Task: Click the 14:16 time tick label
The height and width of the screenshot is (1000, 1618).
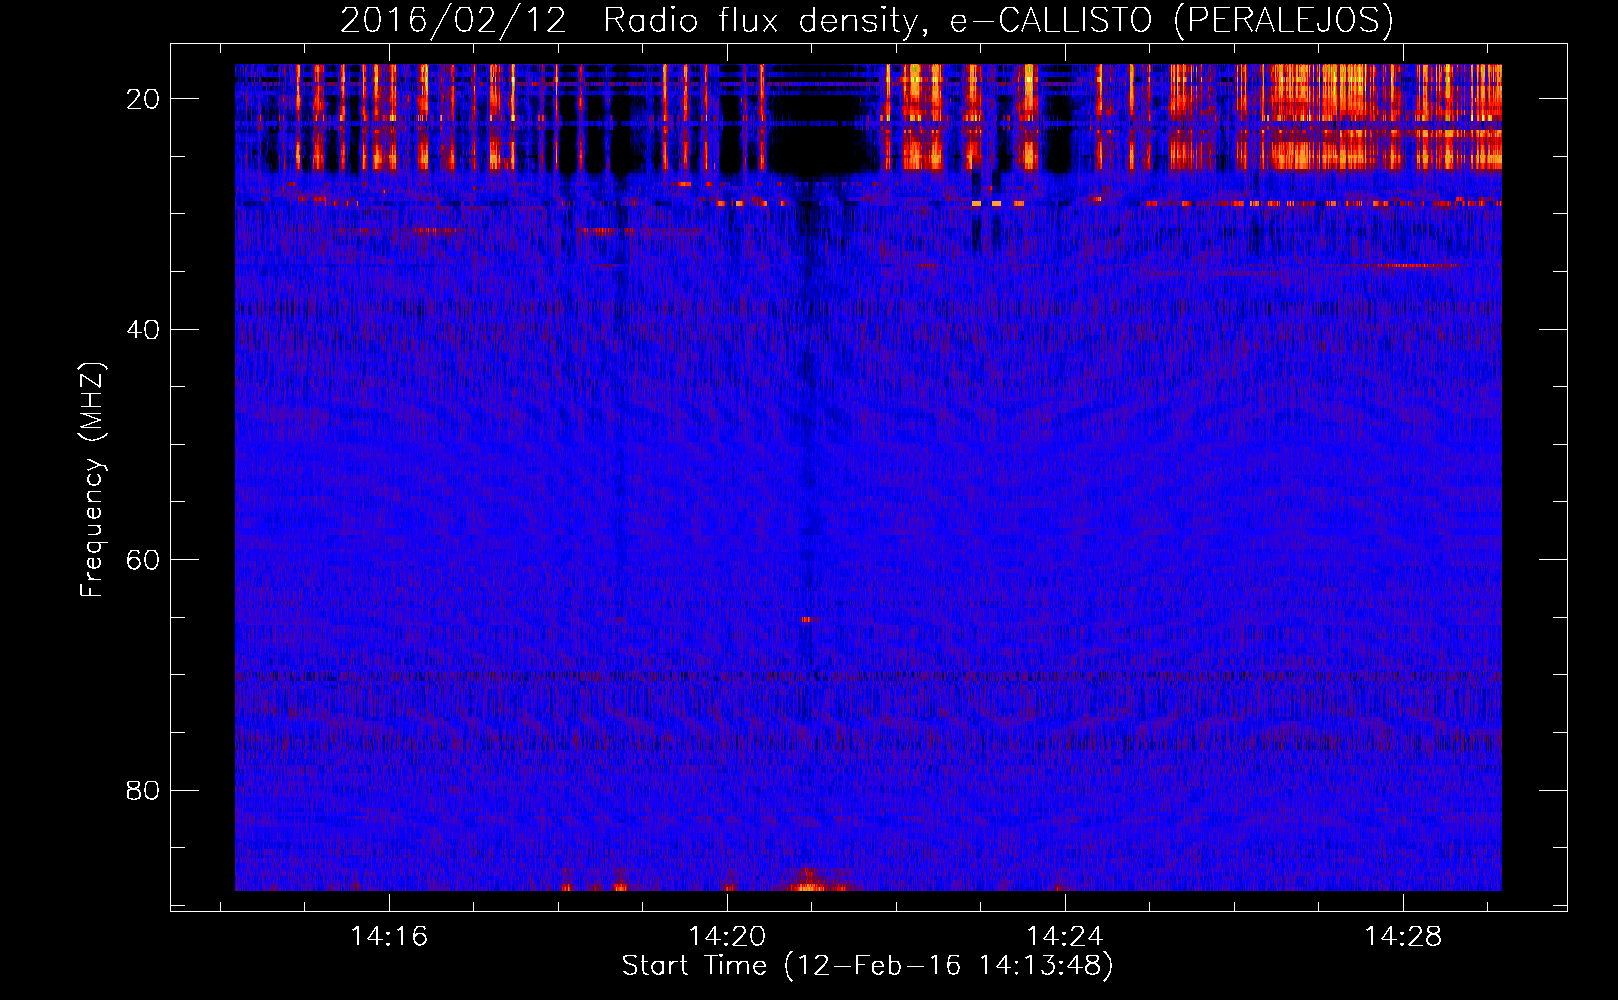Action: coord(389,936)
